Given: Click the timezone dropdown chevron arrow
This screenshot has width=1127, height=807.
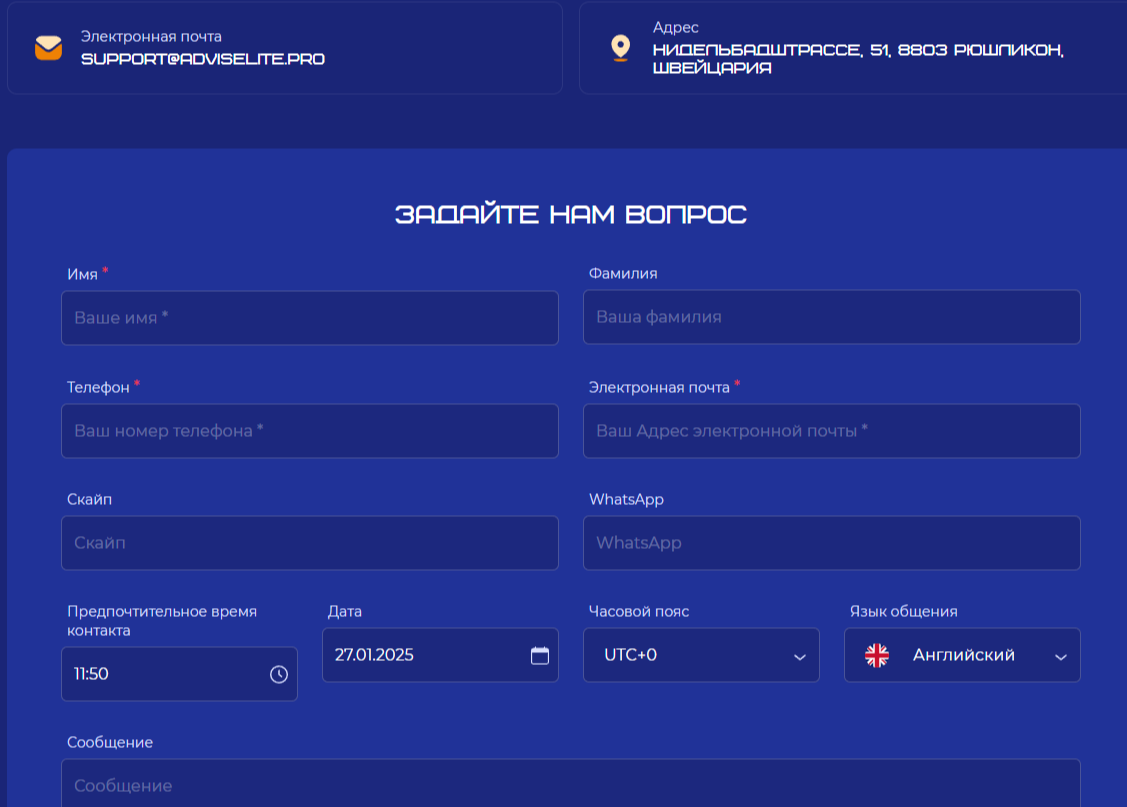Looking at the screenshot, I should (x=799, y=657).
